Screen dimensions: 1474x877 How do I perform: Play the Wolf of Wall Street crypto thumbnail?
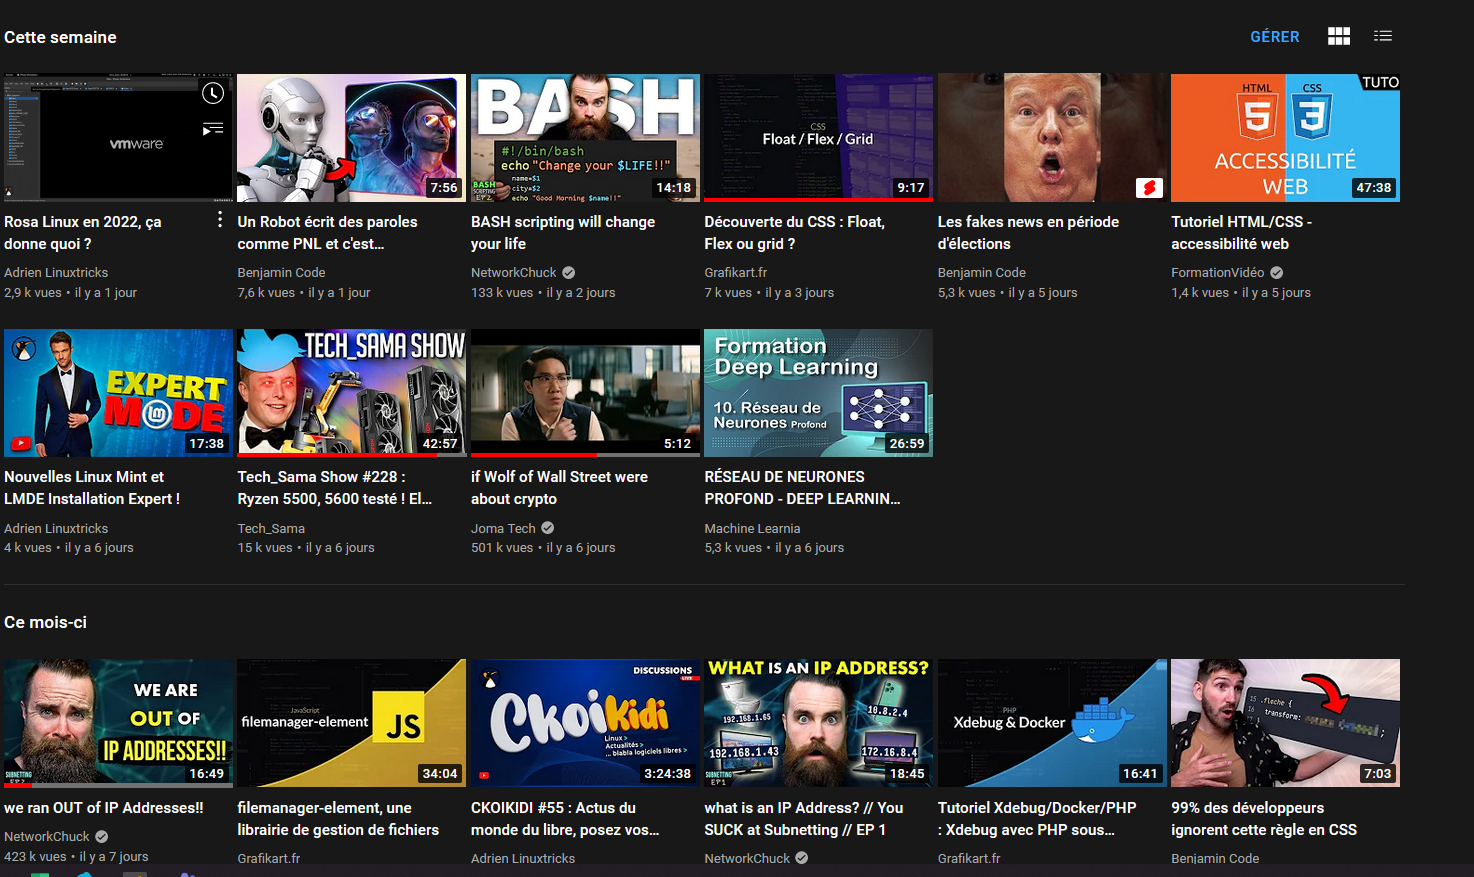[584, 392]
